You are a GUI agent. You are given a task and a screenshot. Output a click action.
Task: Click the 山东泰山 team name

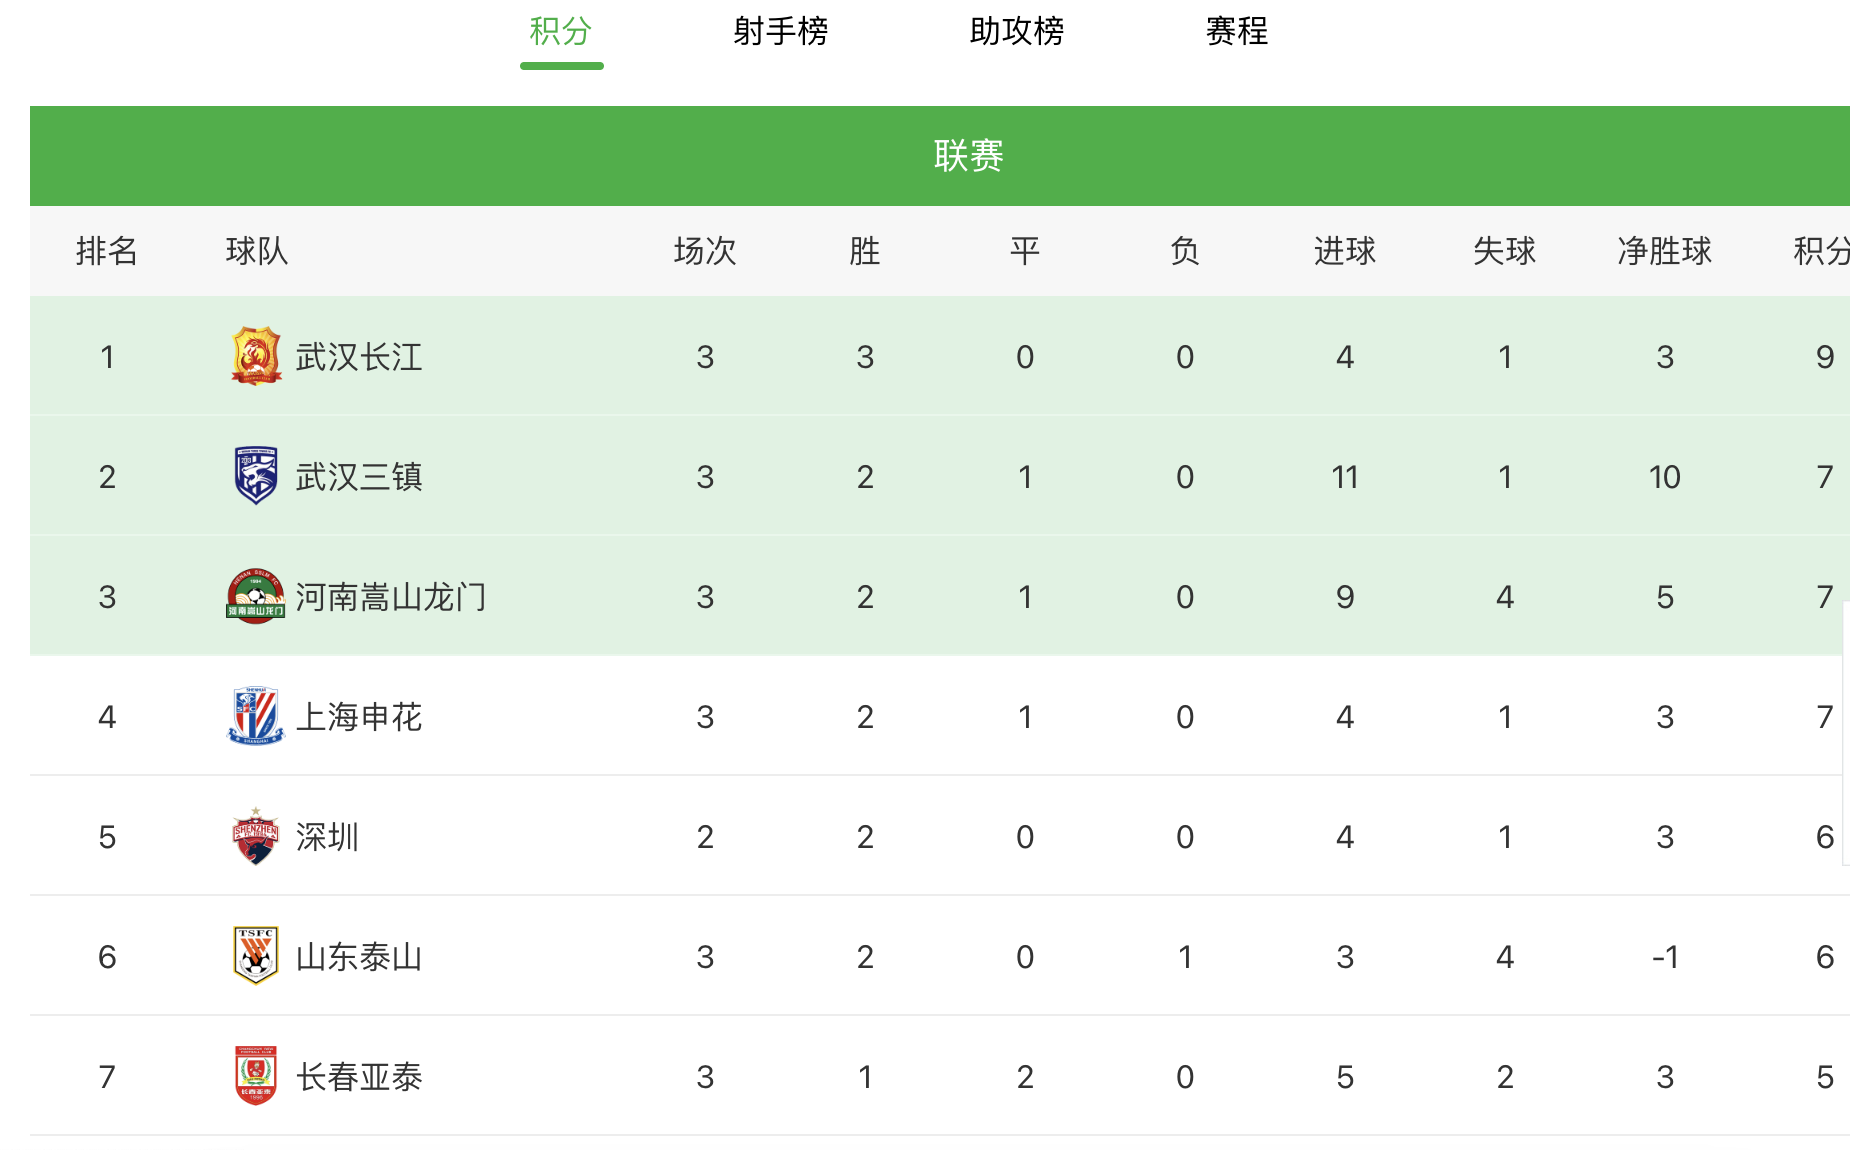coord(359,957)
